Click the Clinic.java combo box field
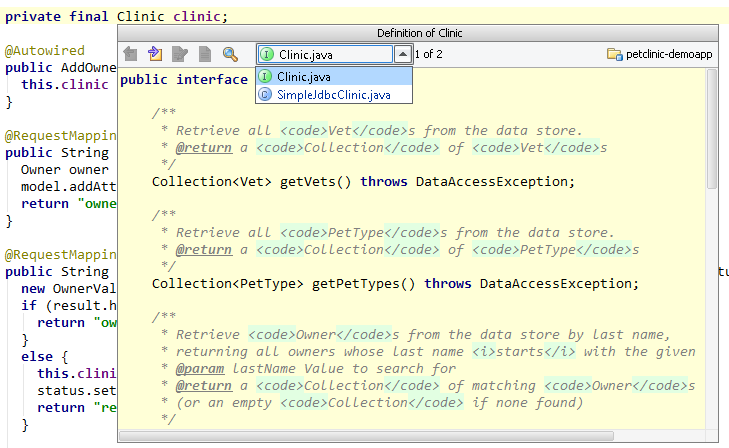The height and width of the screenshot is (448, 729). point(332,54)
